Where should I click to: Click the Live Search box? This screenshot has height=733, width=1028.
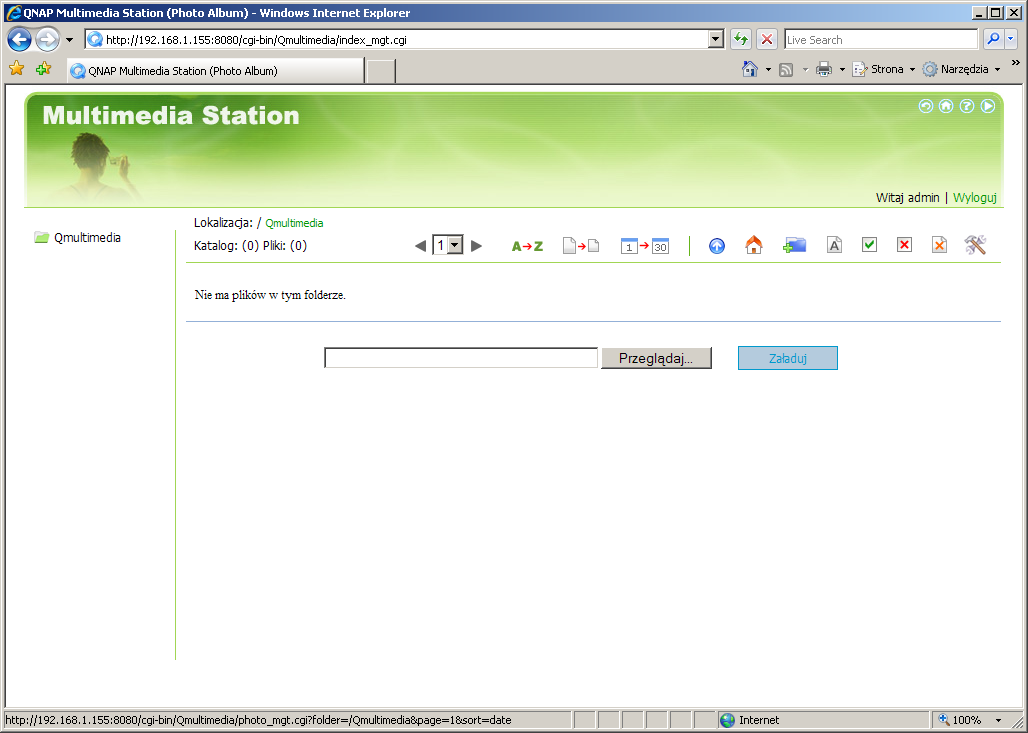tap(881, 39)
